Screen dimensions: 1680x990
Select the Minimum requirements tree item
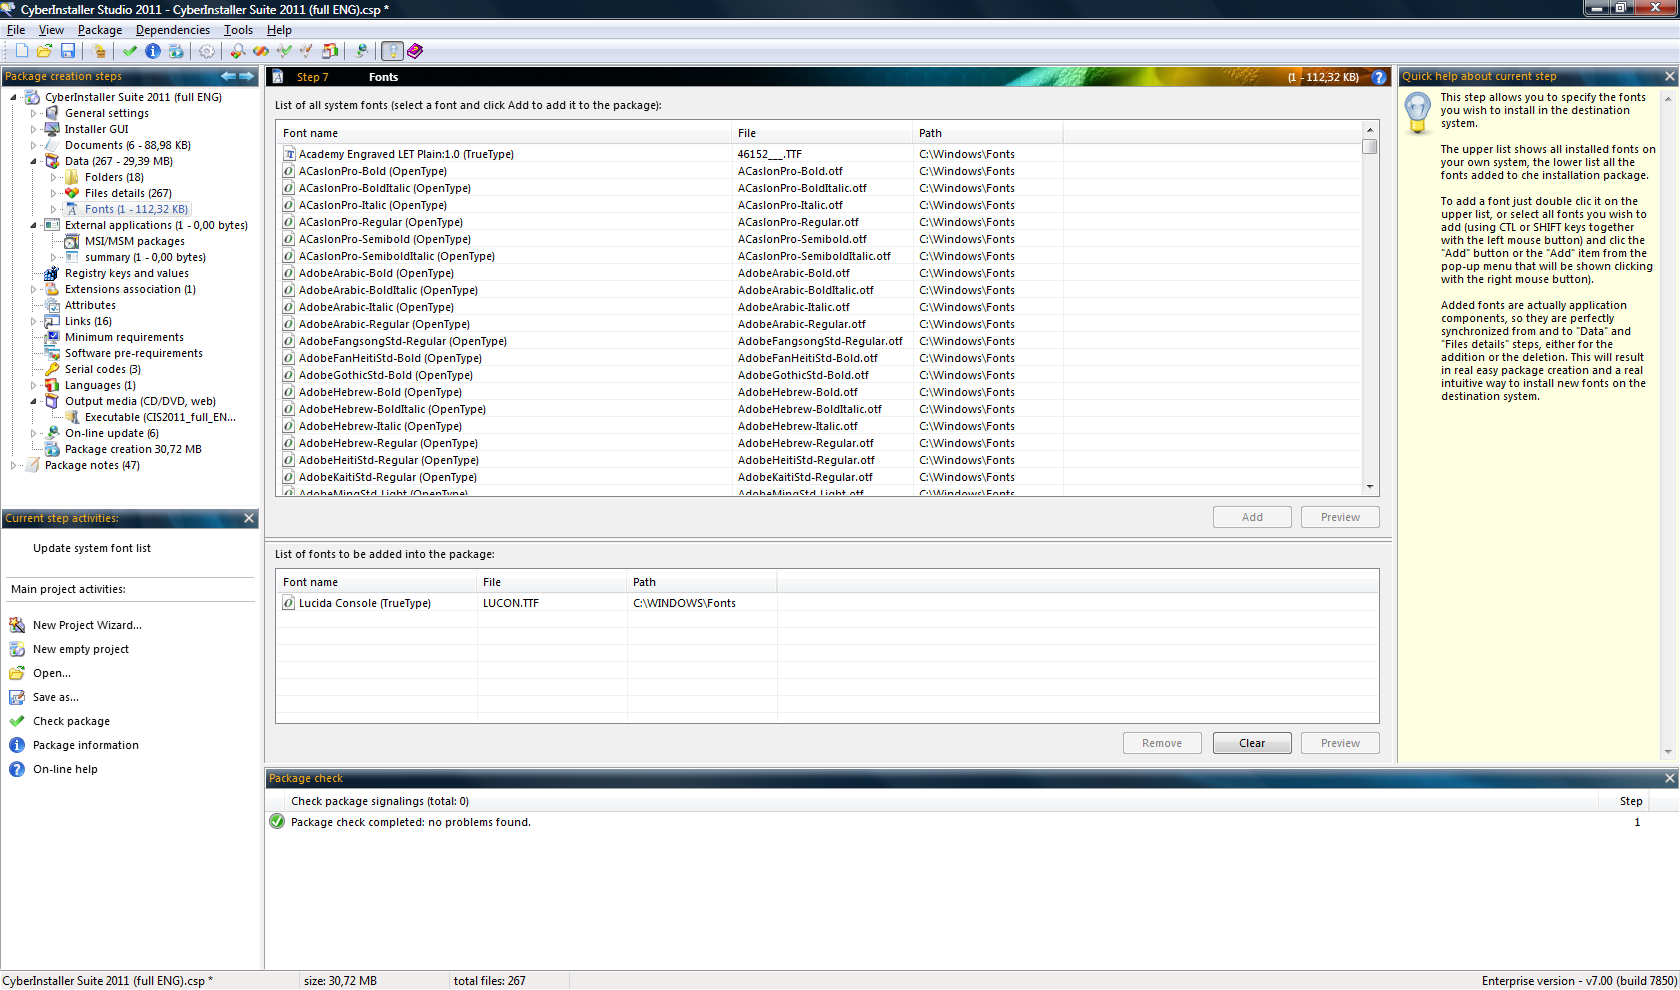(124, 337)
